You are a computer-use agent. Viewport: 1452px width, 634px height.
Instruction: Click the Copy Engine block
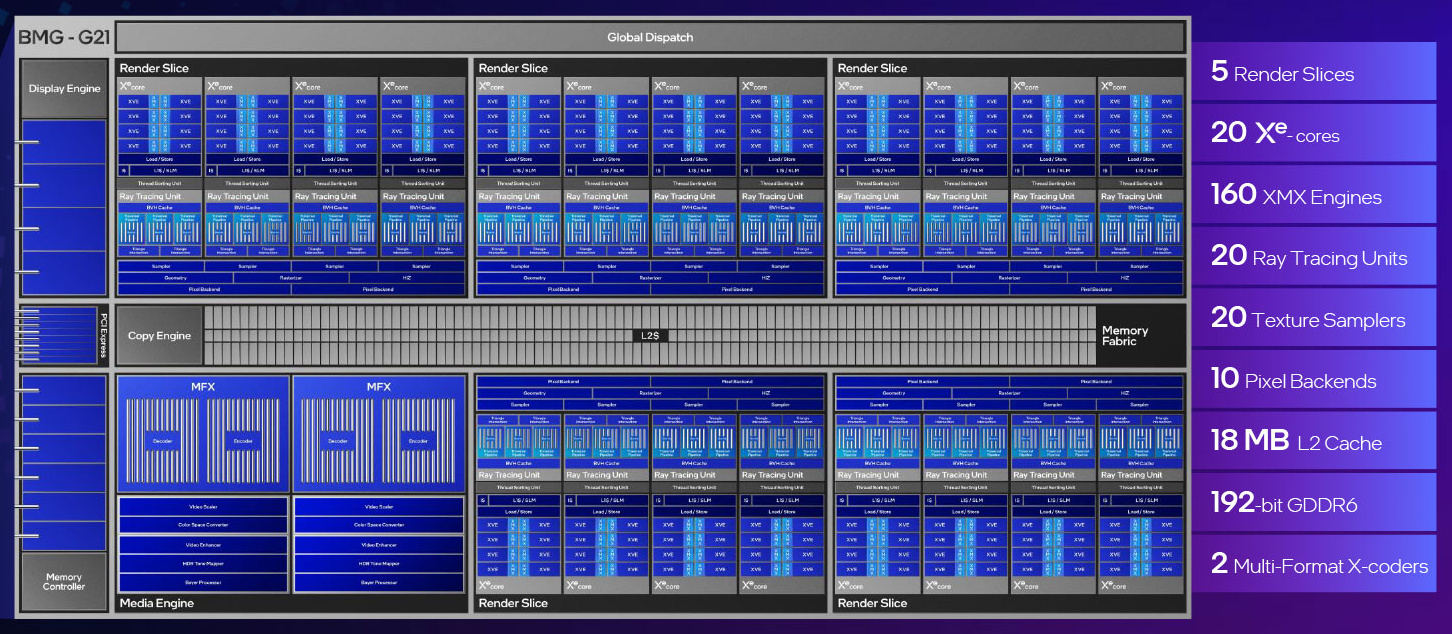(159, 336)
